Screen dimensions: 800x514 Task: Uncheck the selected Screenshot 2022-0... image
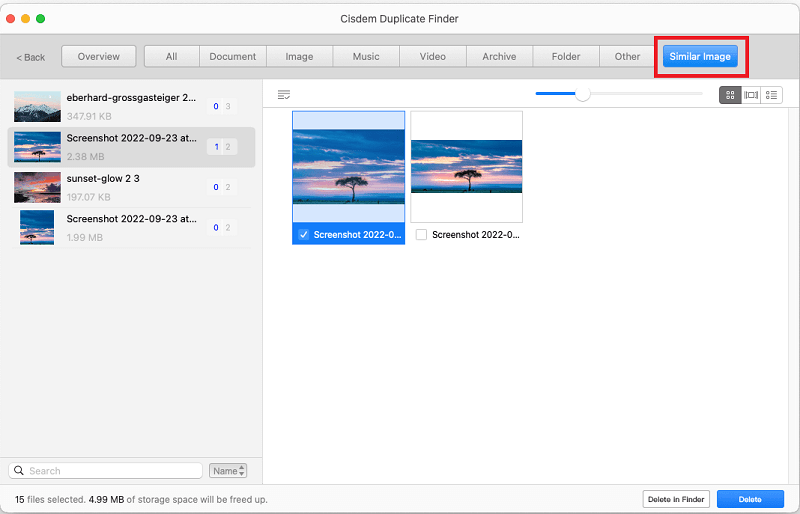pos(304,234)
